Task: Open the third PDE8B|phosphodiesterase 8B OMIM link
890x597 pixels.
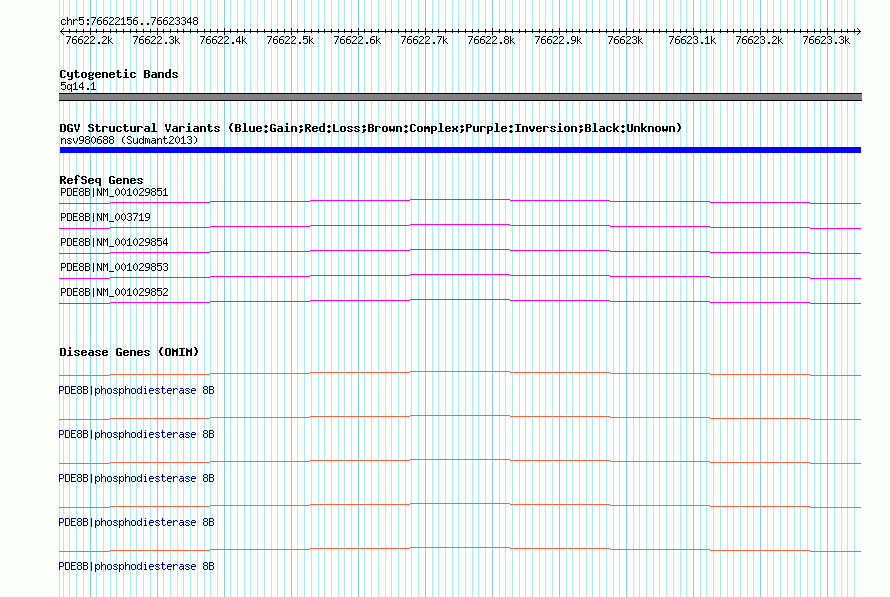Action: point(136,478)
